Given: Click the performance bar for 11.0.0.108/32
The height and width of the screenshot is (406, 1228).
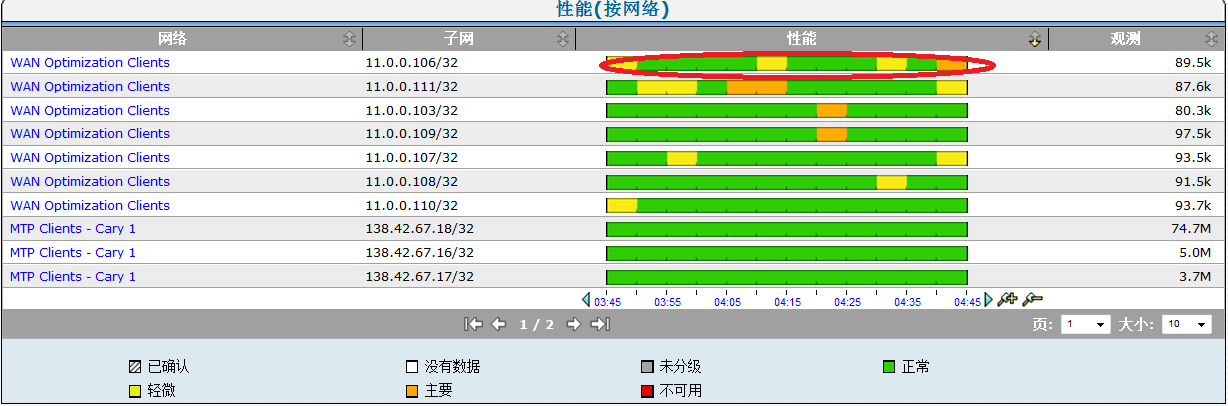Looking at the screenshot, I should (x=787, y=182).
